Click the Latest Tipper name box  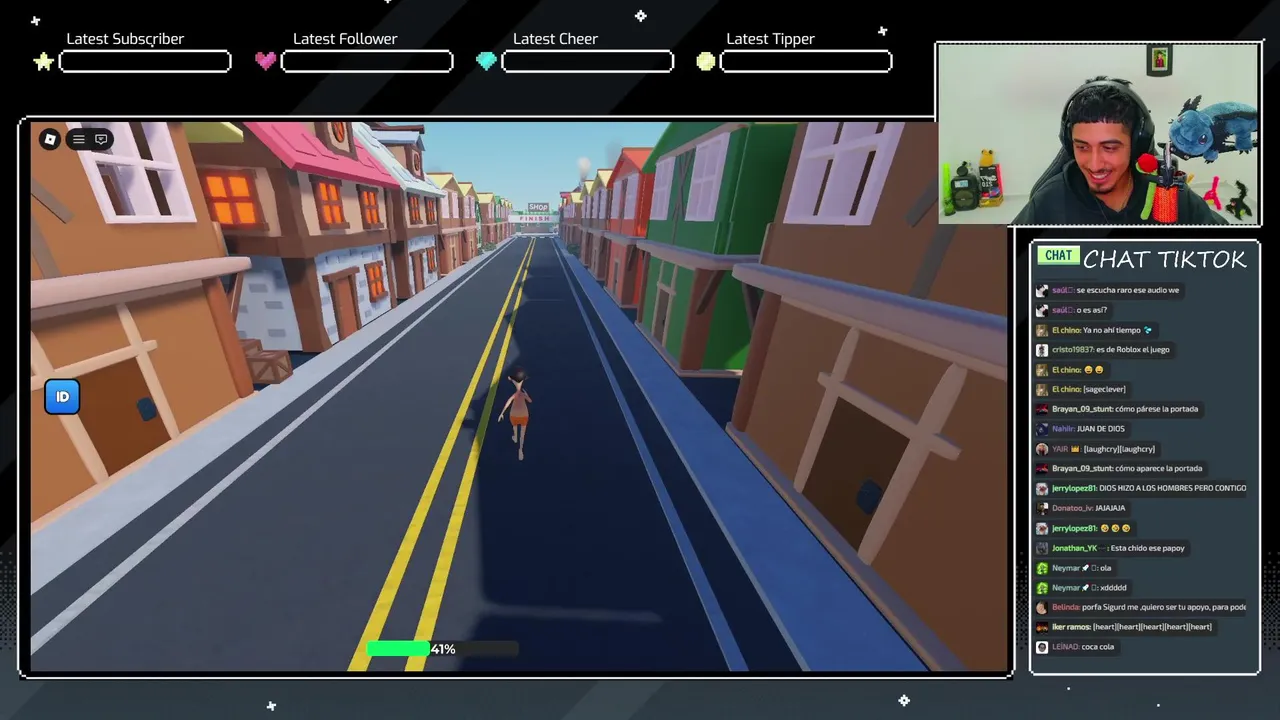tap(806, 62)
